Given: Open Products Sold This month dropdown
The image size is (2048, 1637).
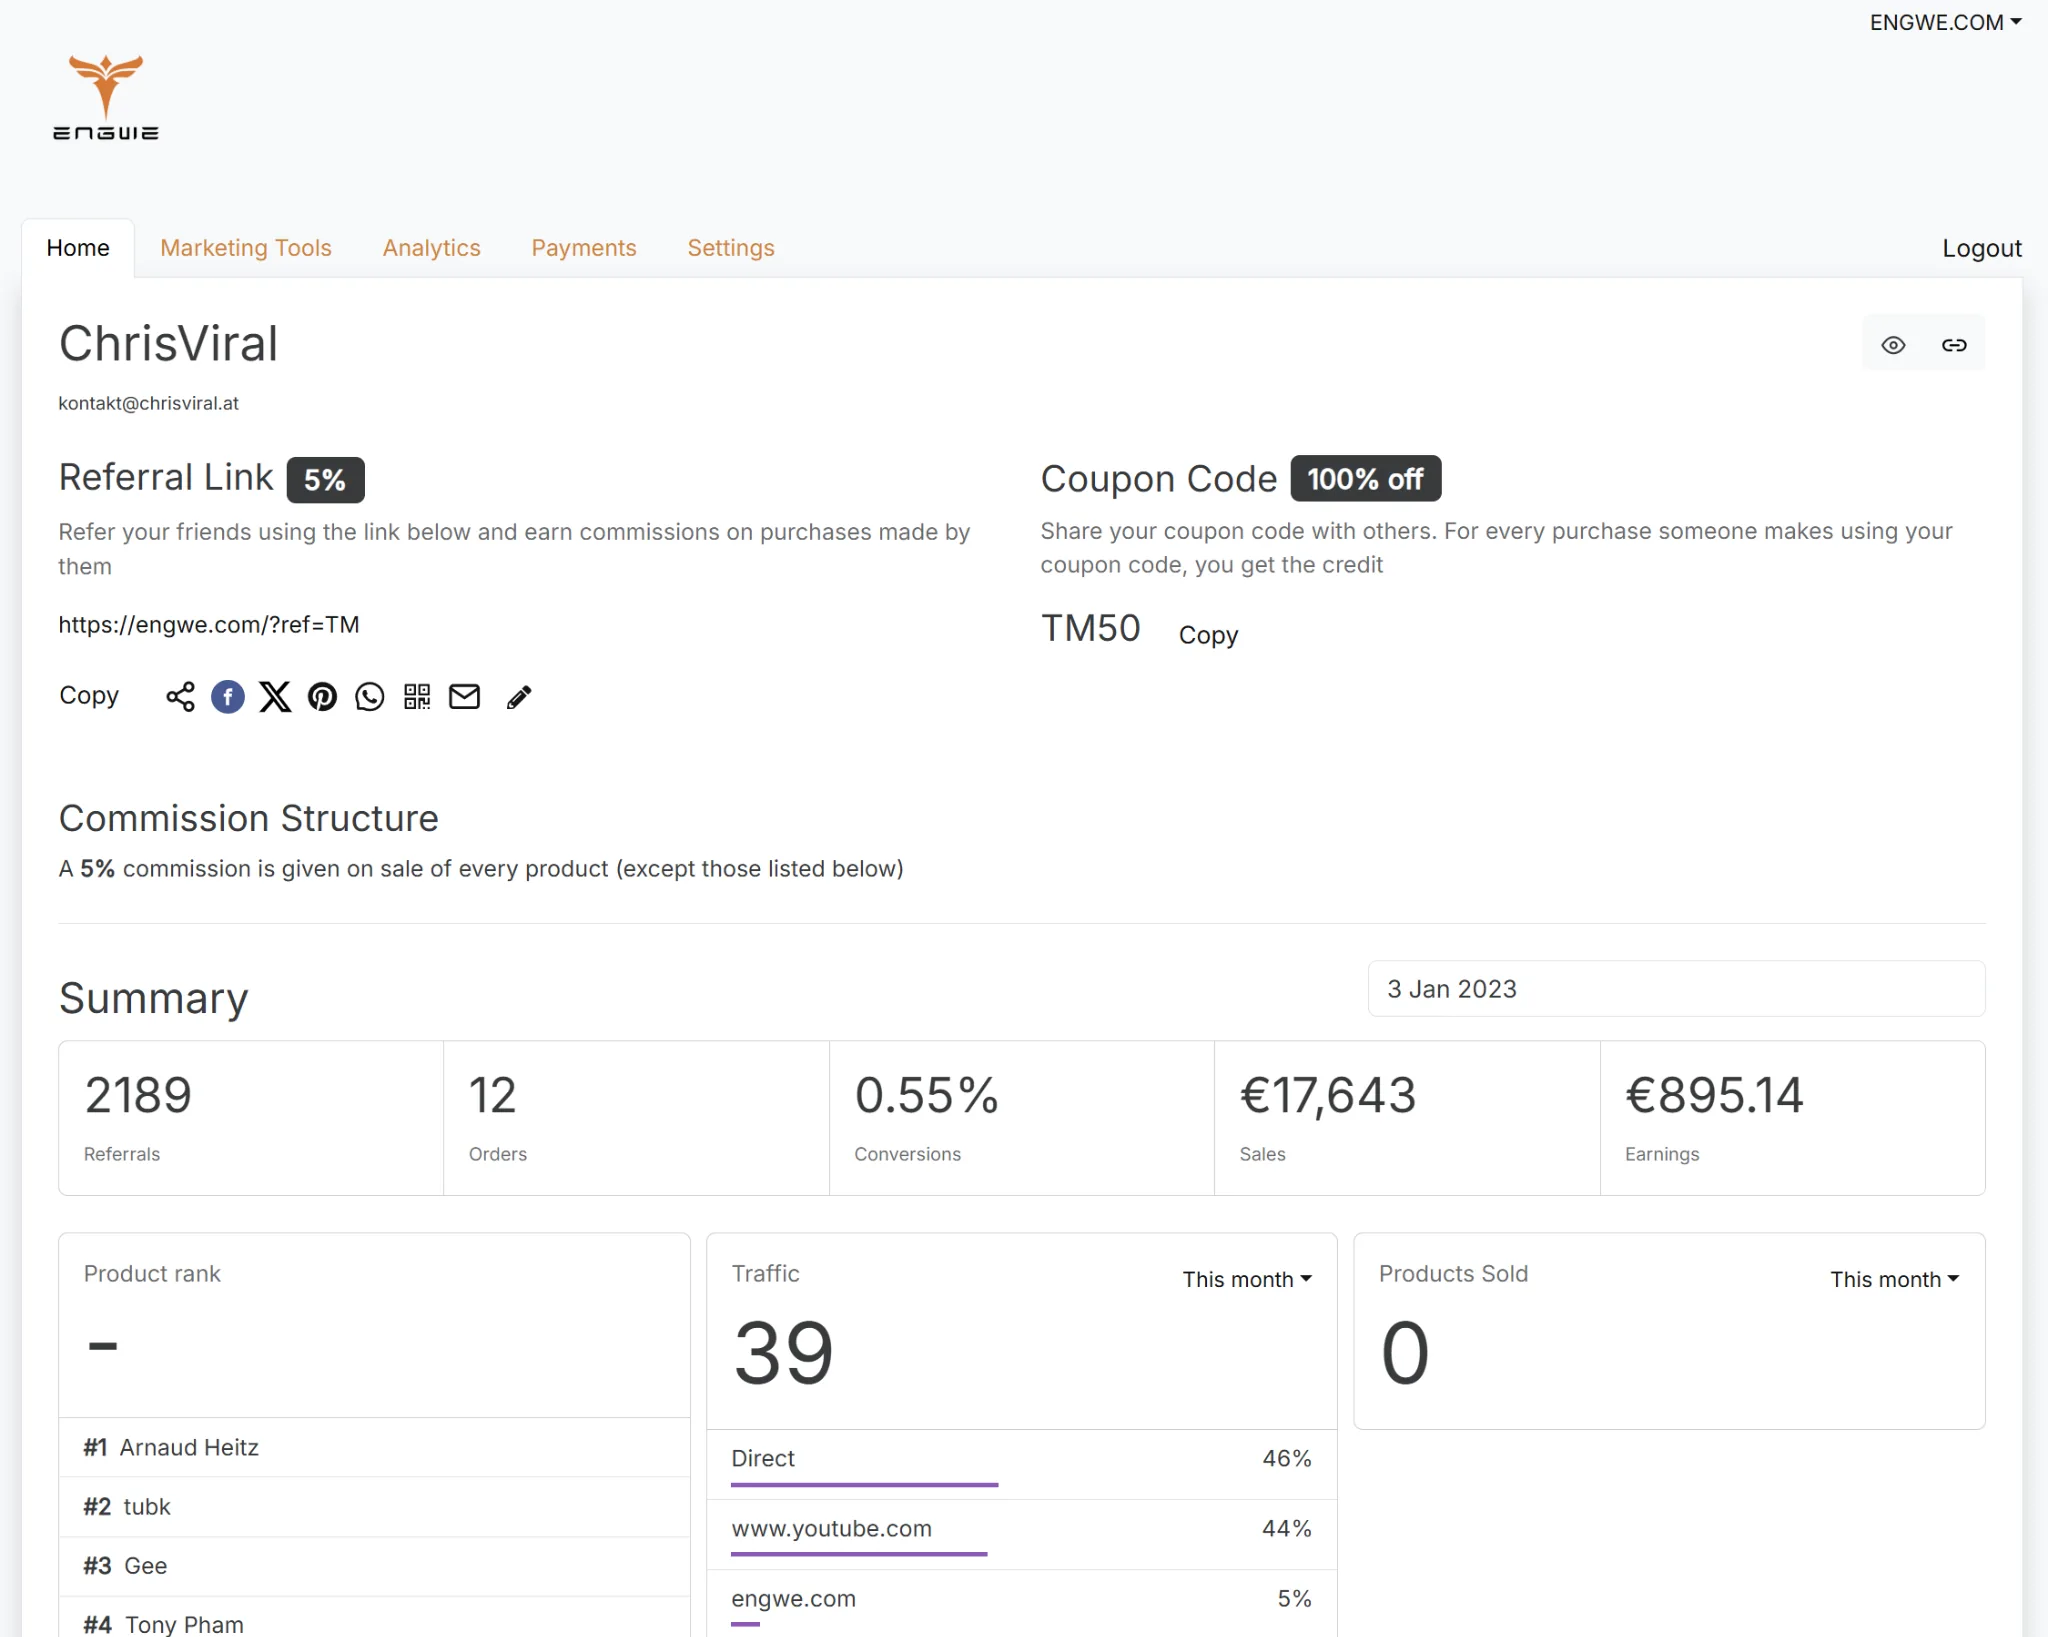Looking at the screenshot, I should pyautogui.click(x=1893, y=1279).
